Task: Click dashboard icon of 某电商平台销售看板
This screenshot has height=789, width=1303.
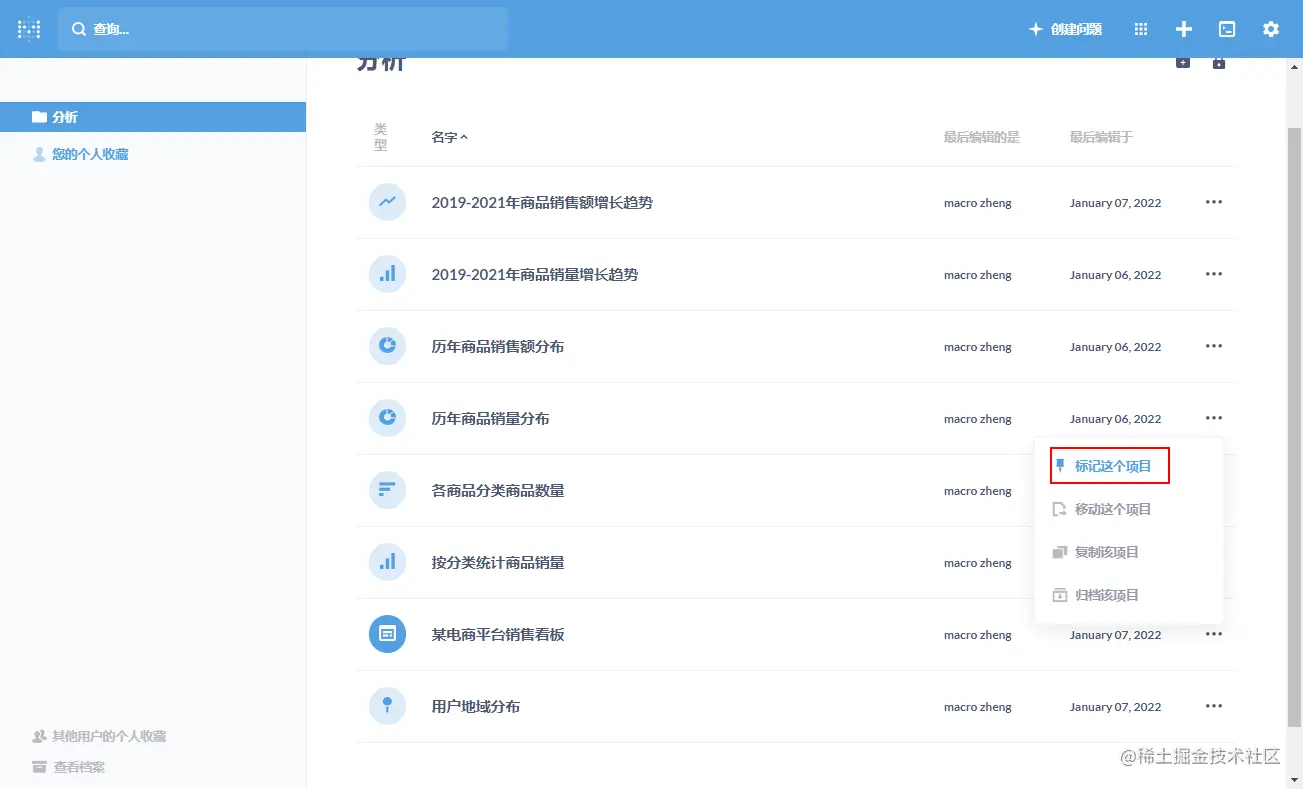Action: pyautogui.click(x=387, y=634)
